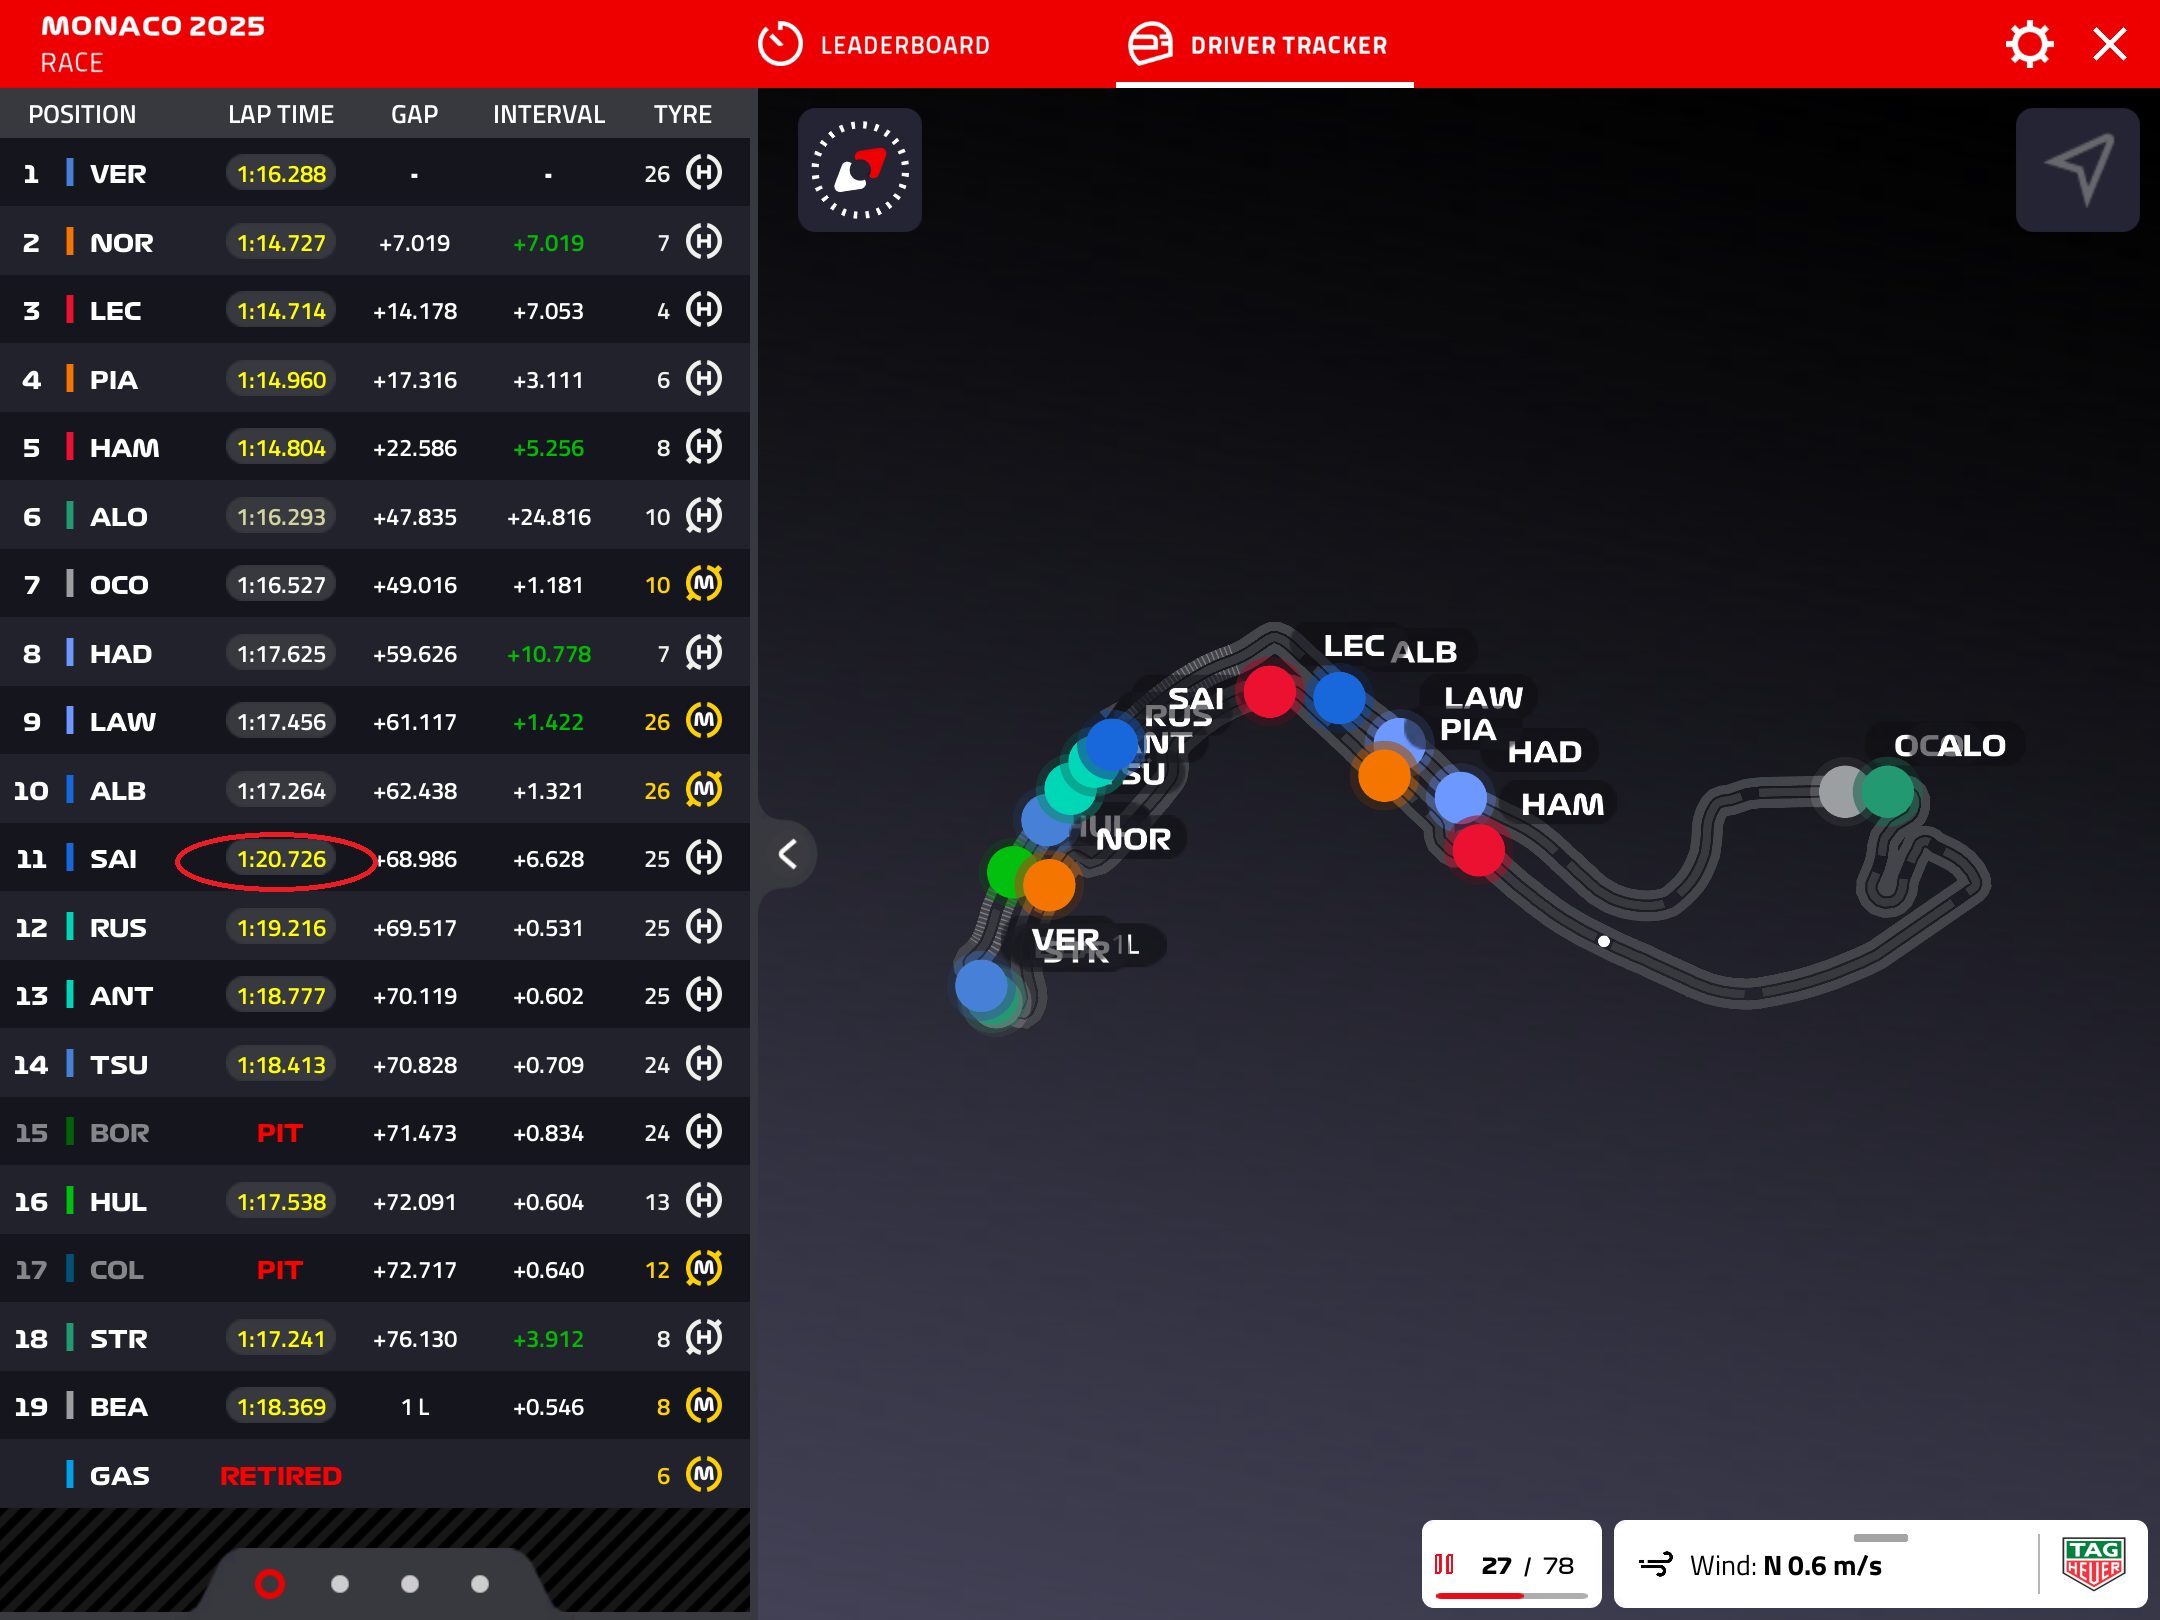This screenshot has width=2160, height=1620.
Task: Select the fourth page indicator dot
Action: point(480,1584)
